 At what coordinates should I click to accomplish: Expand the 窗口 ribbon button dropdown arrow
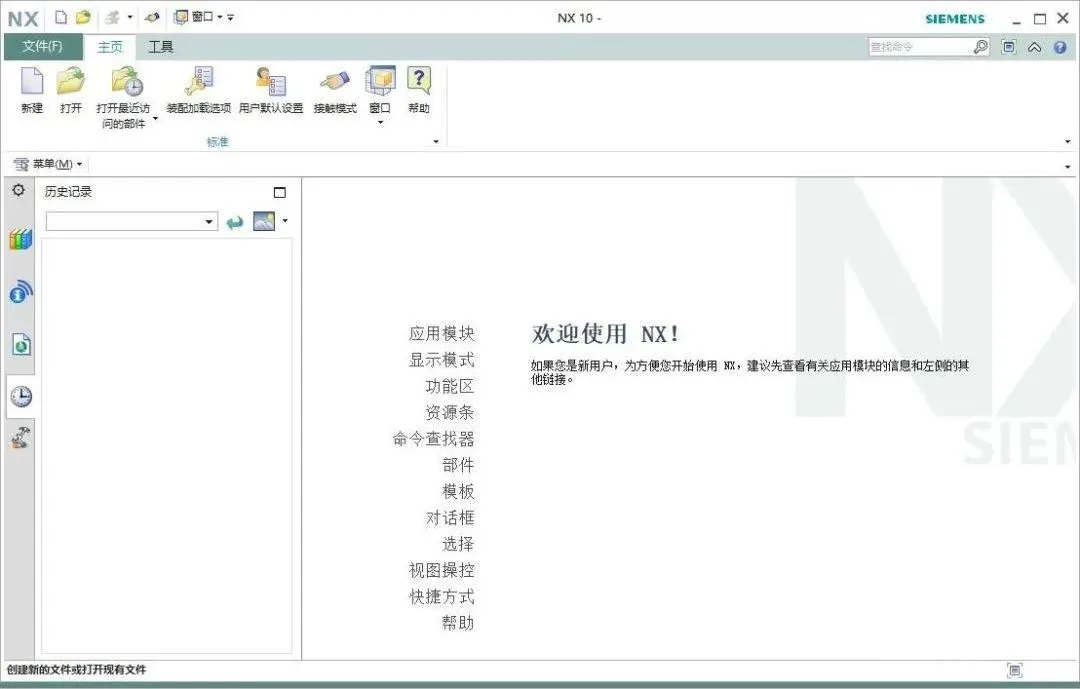point(380,123)
